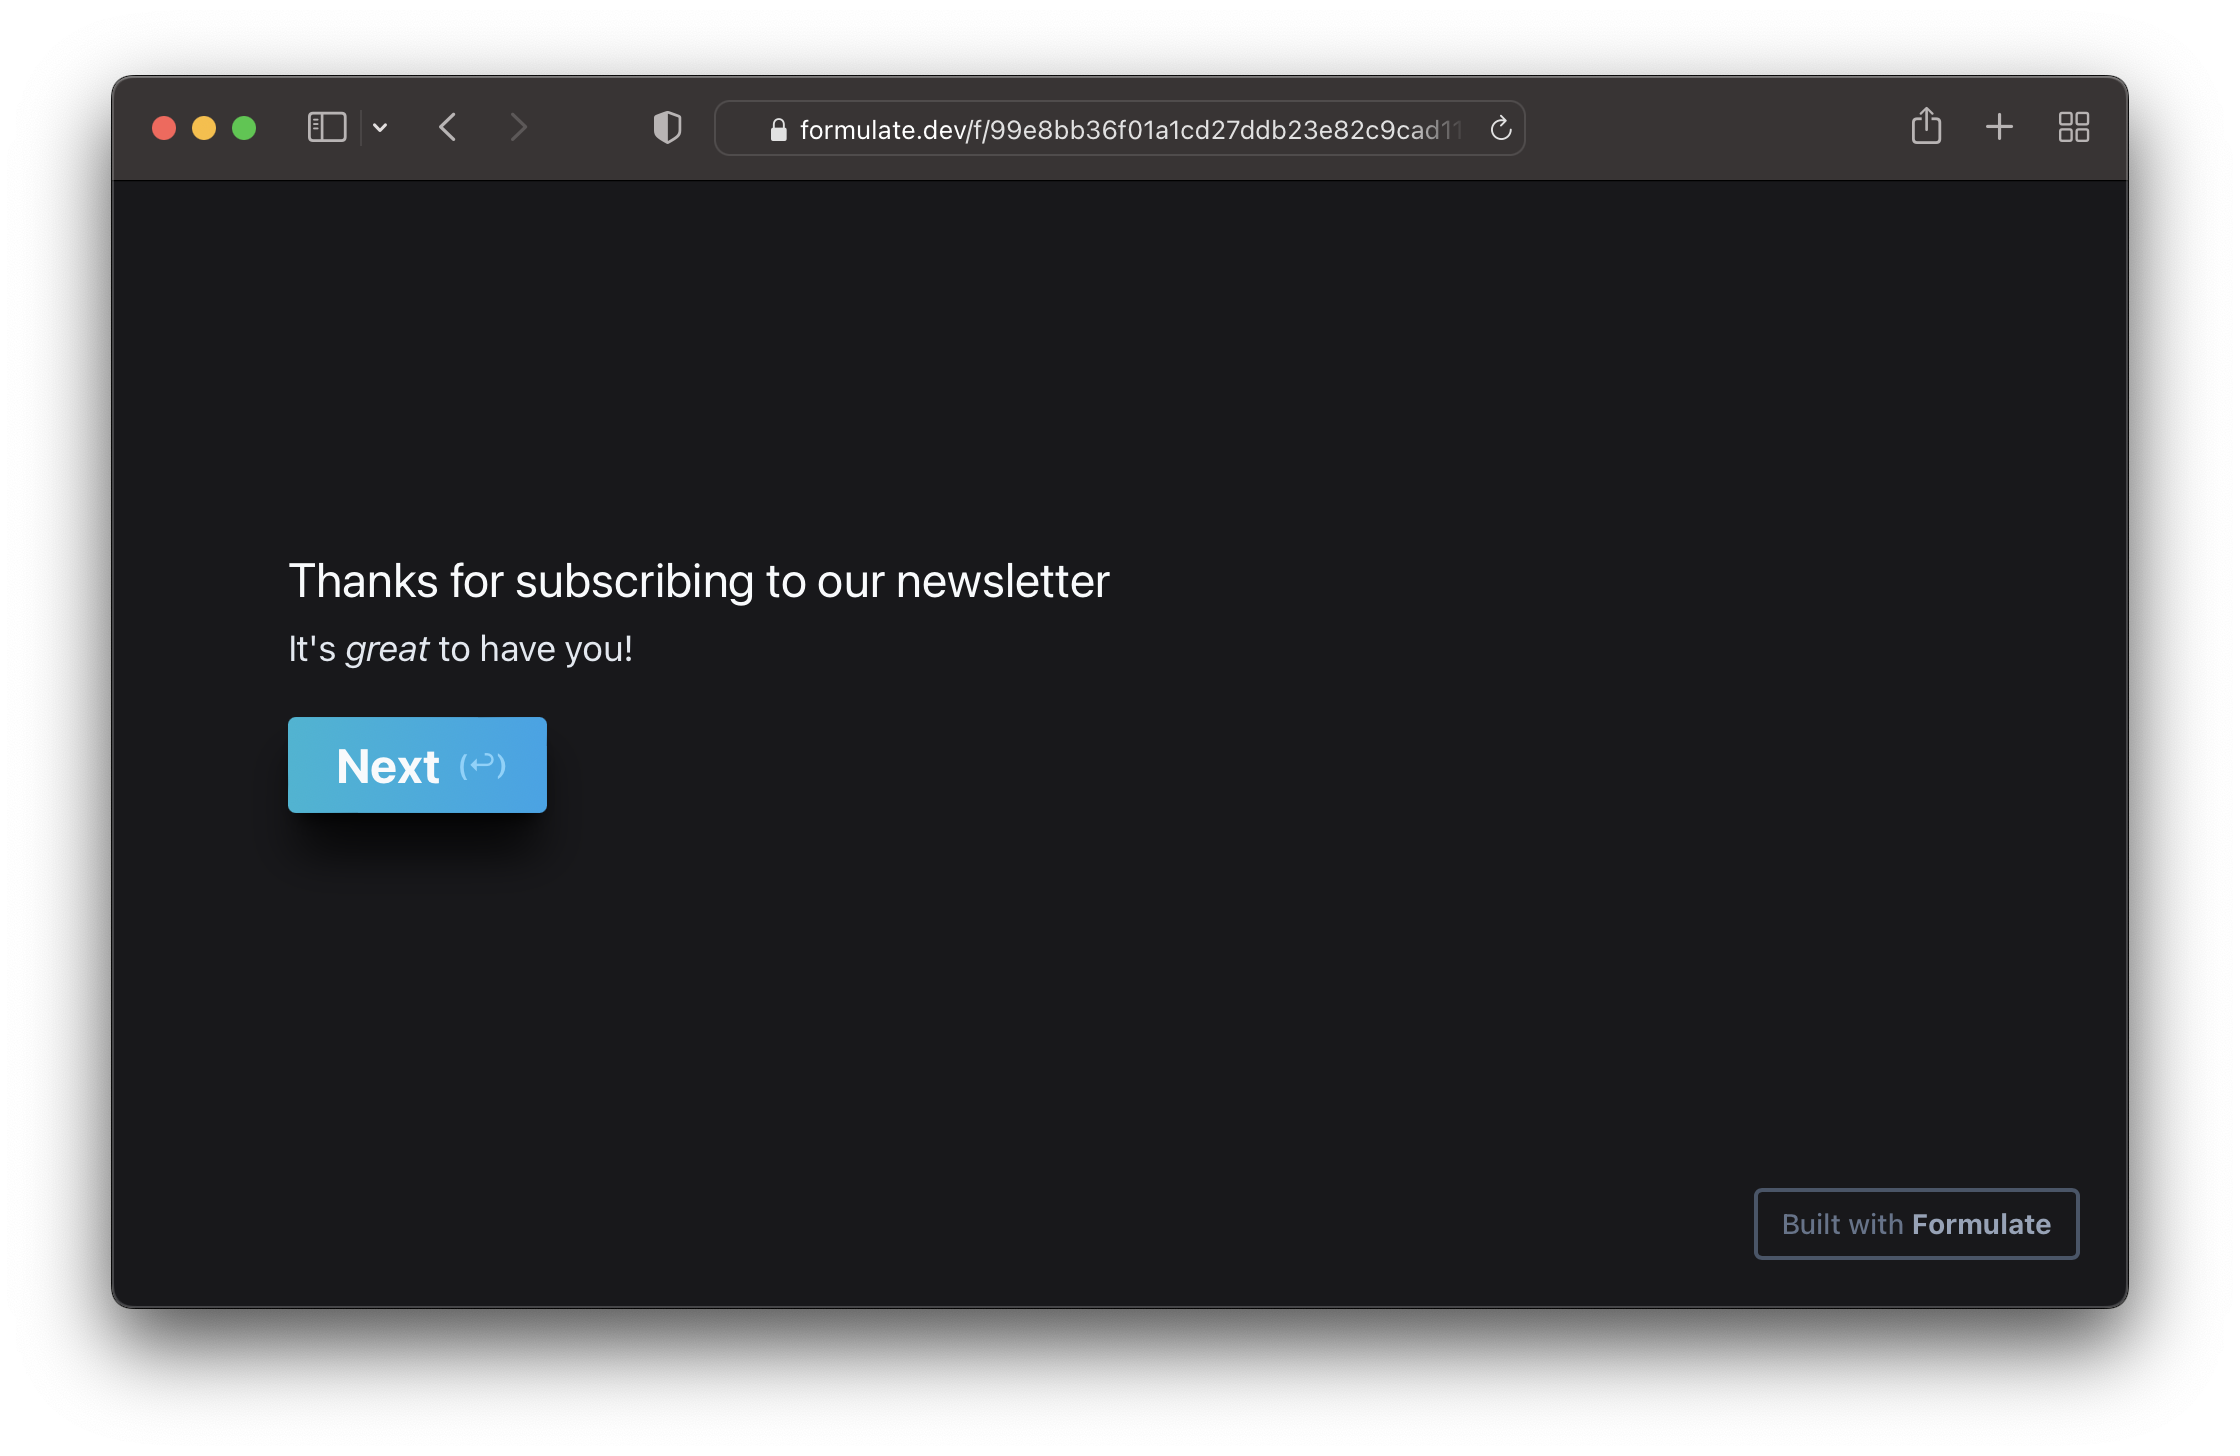Viewport: 2240px width, 1456px height.
Task: Show the tab overview grid
Action: tap(2074, 127)
